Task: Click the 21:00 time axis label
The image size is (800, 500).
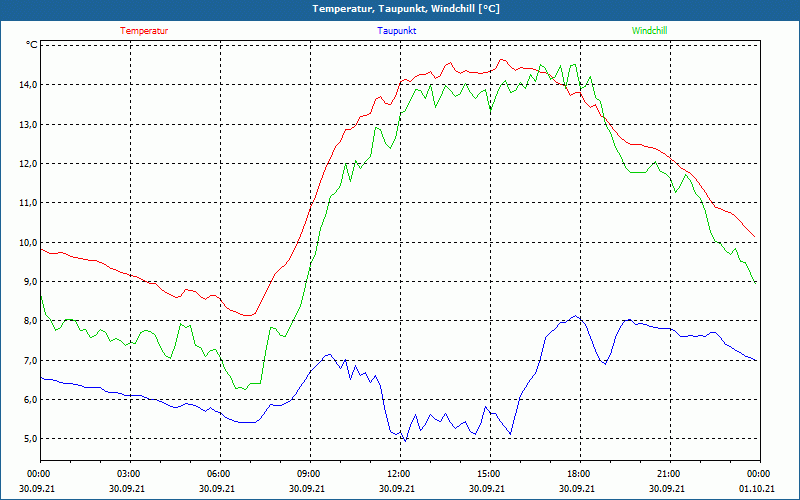Action: tap(667, 474)
